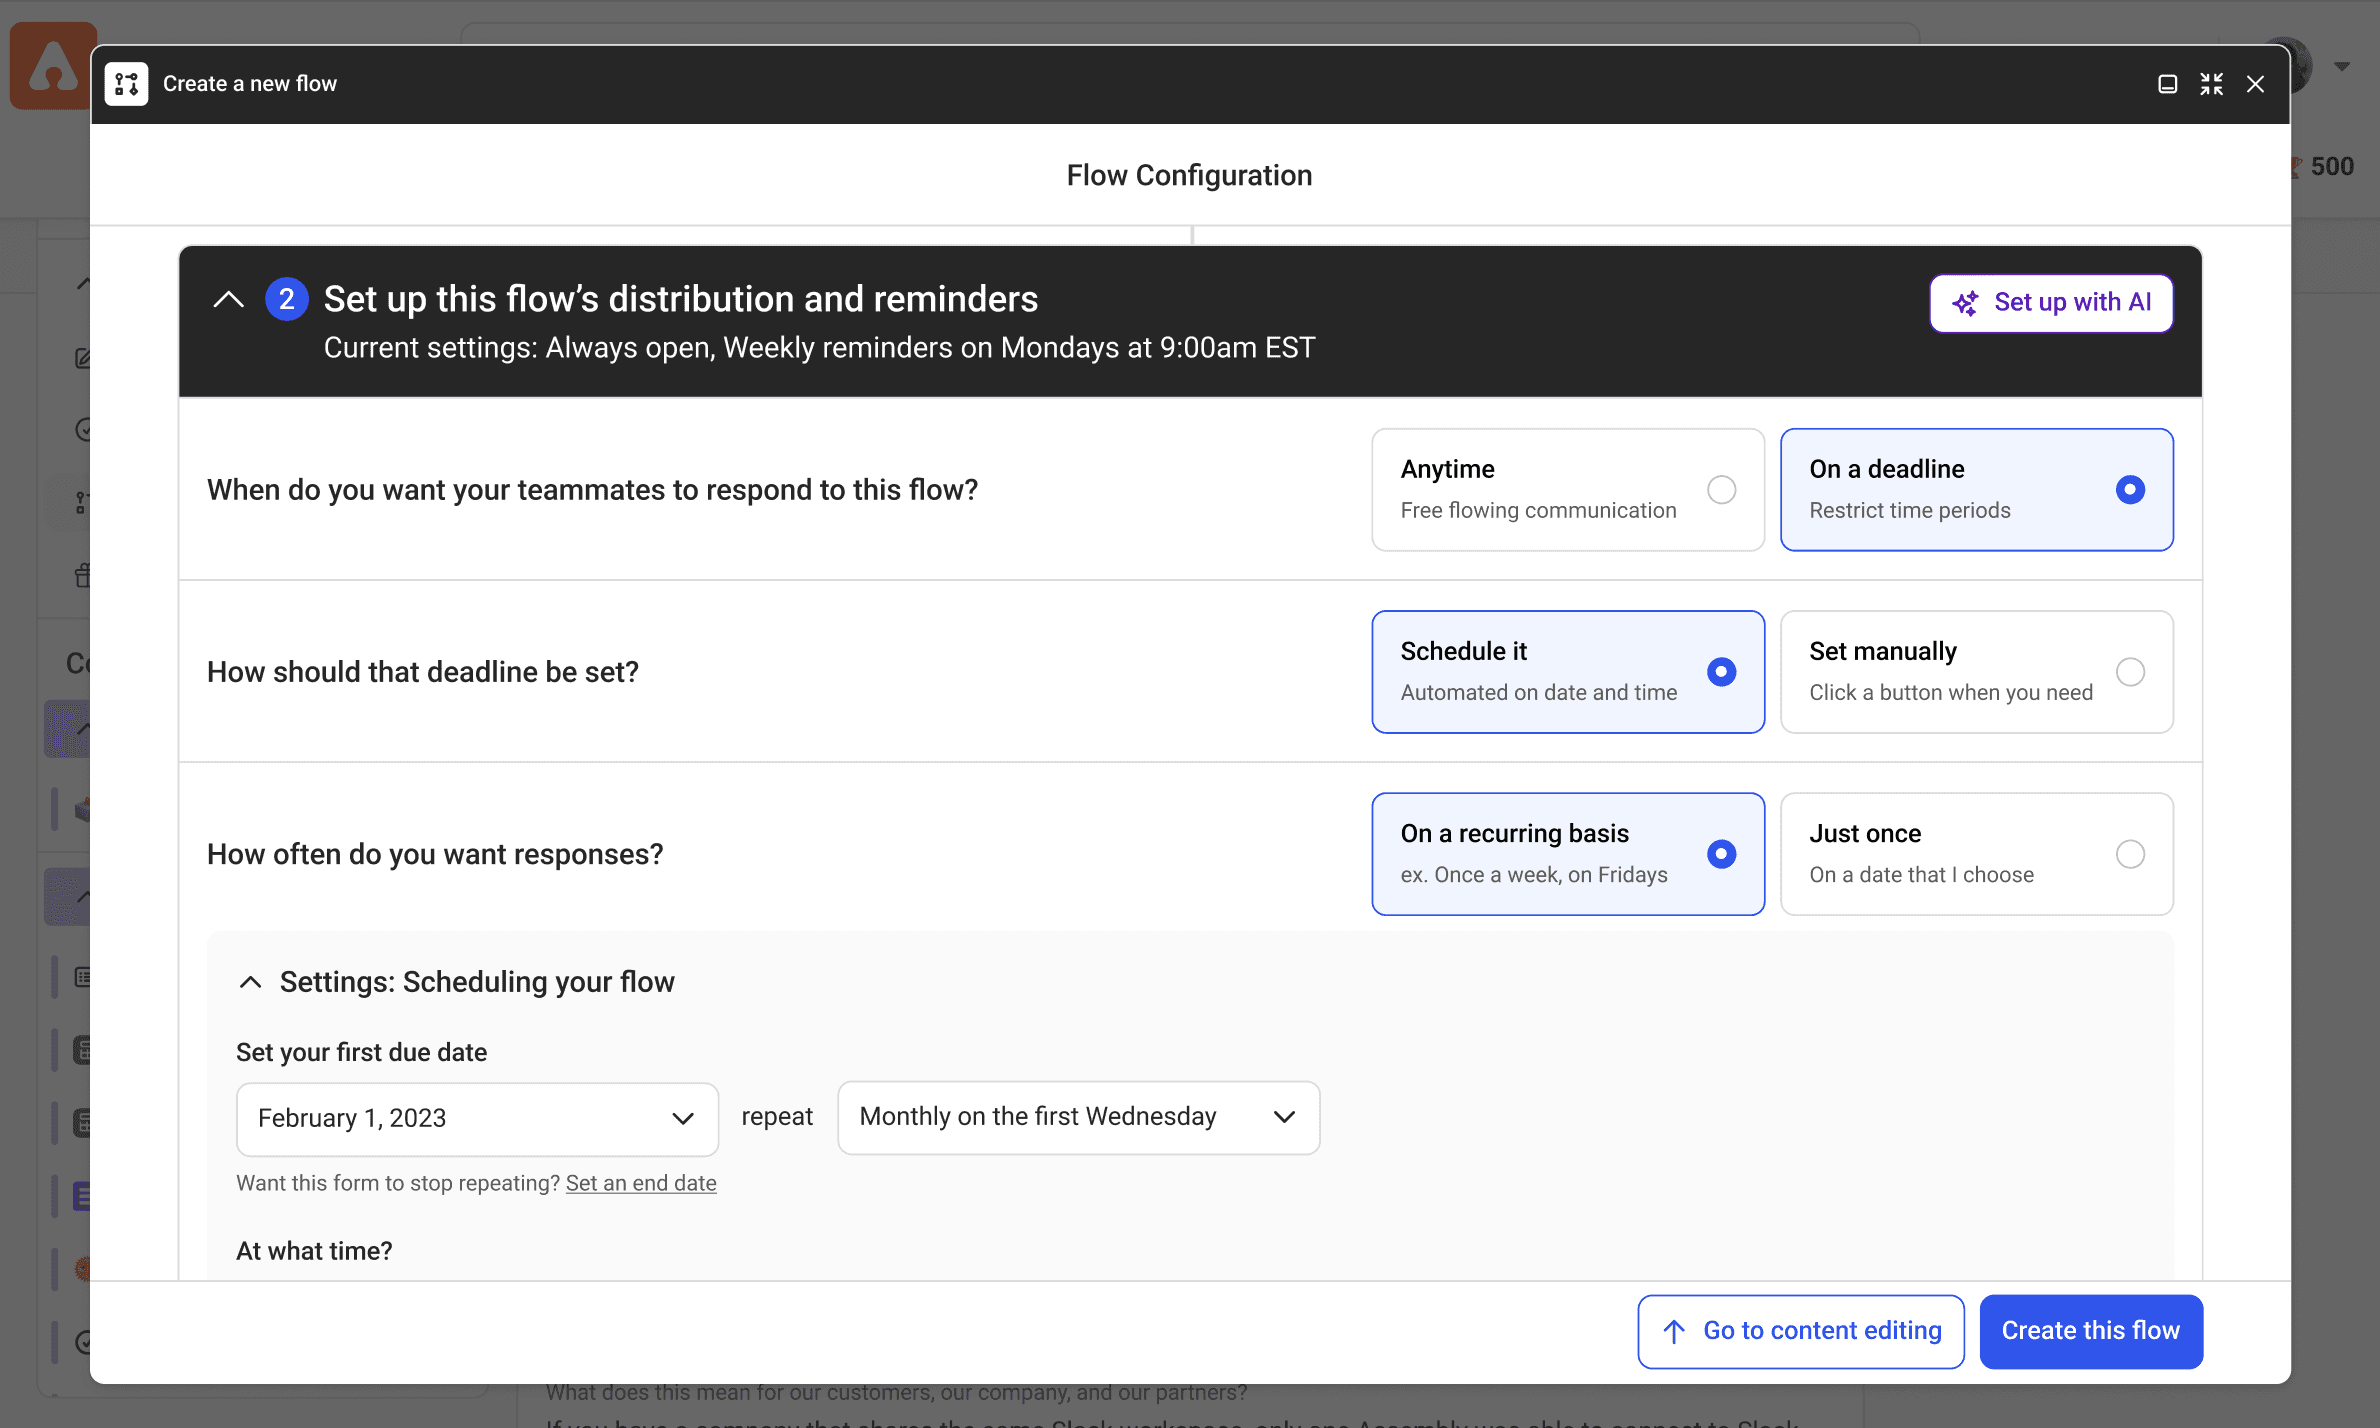Click the Create this flow button
Viewport: 2380px width, 1428px height.
click(2090, 1331)
